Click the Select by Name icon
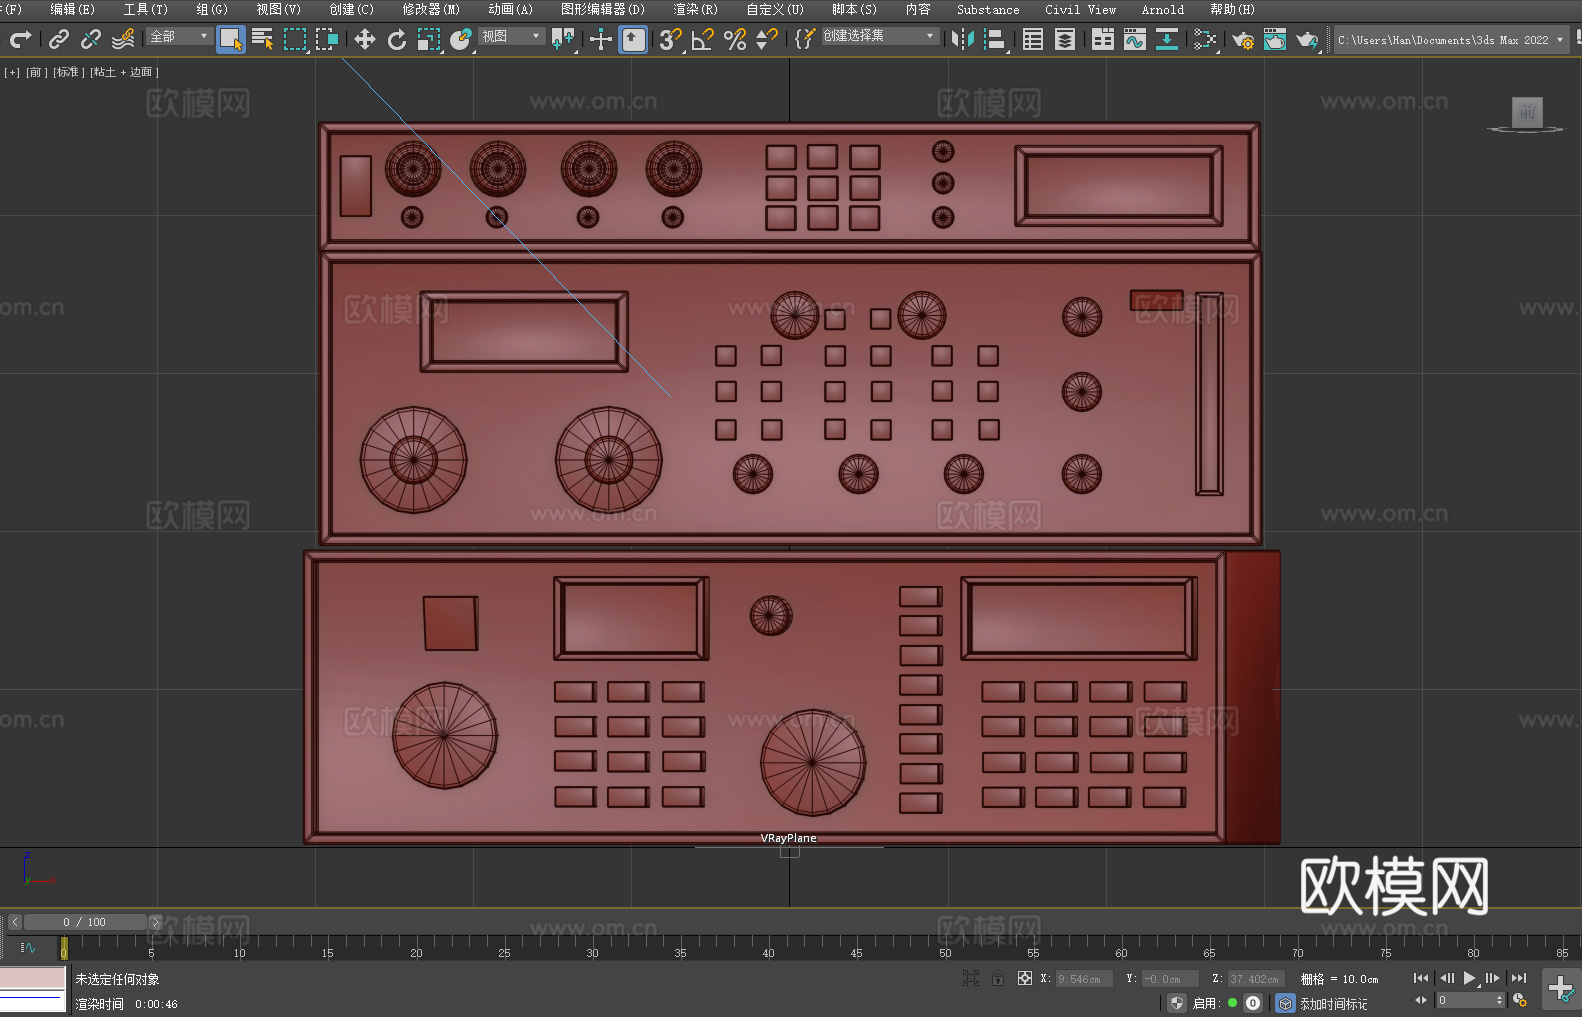The image size is (1582, 1017). [263, 39]
